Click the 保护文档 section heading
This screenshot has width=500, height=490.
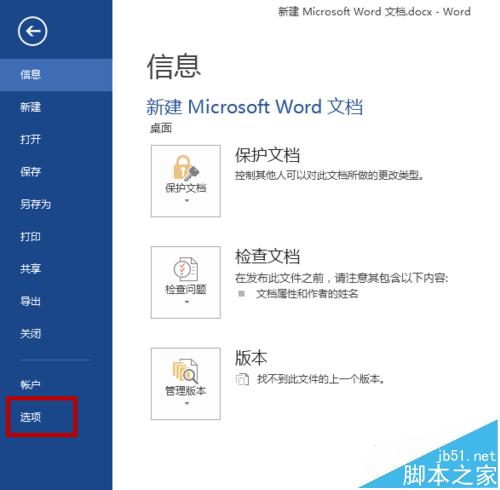click(x=267, y=155)
